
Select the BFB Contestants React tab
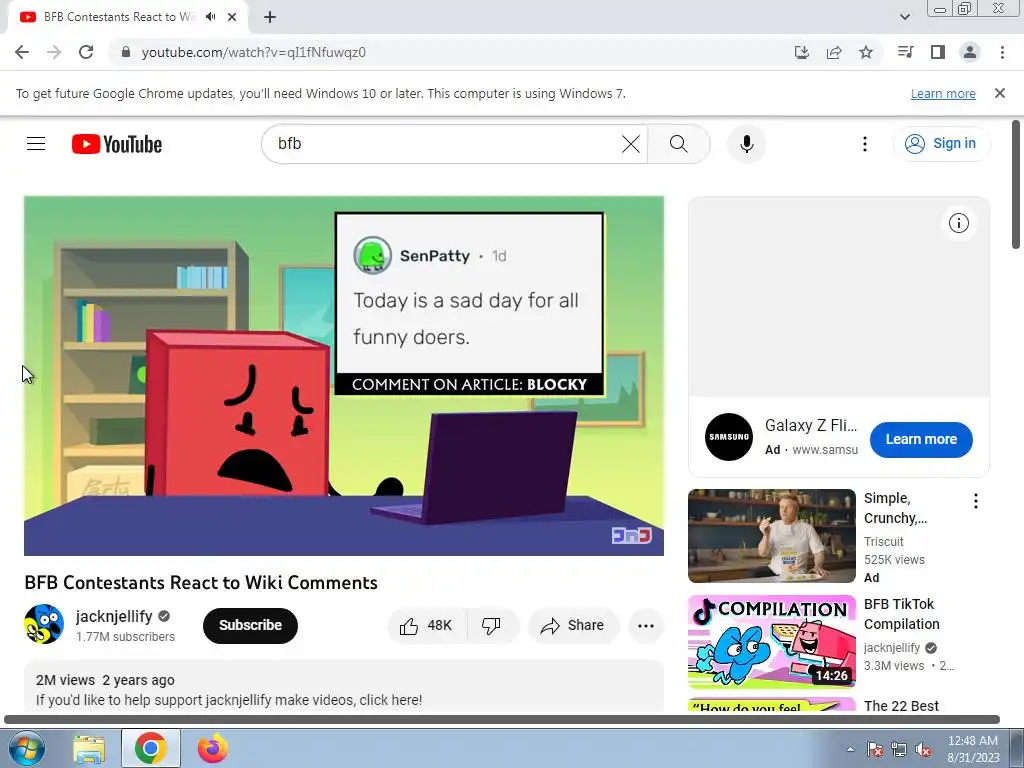click(x=121, y=17)
